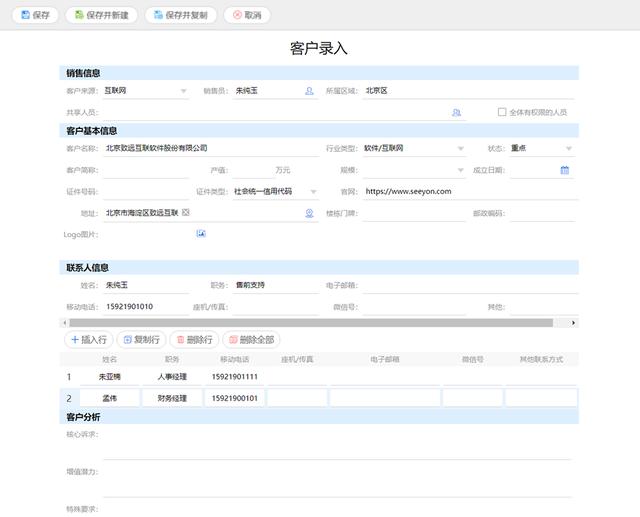Click the clear icon after 北京市海淀区致远互联

coord(186,212)
